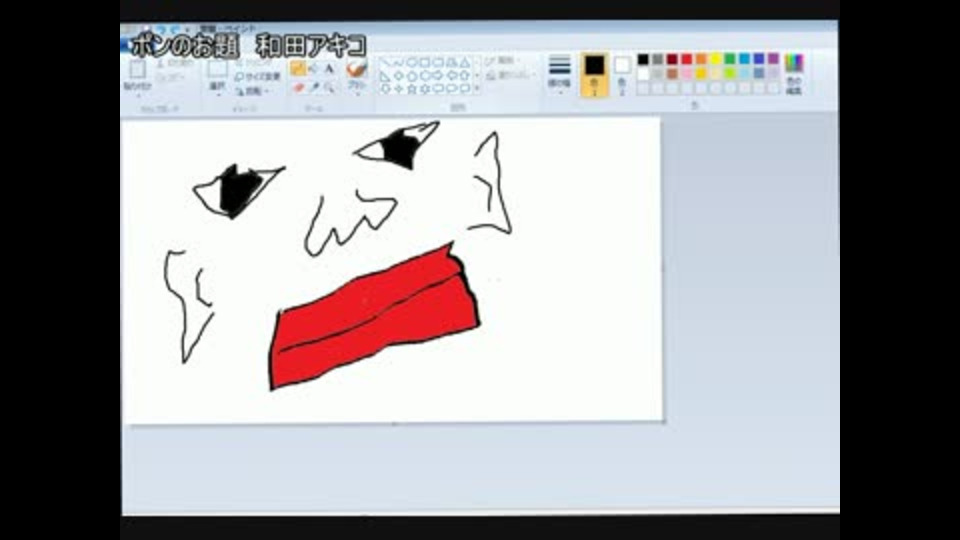Choose the Right arrow shape

(x=438, y=76)
